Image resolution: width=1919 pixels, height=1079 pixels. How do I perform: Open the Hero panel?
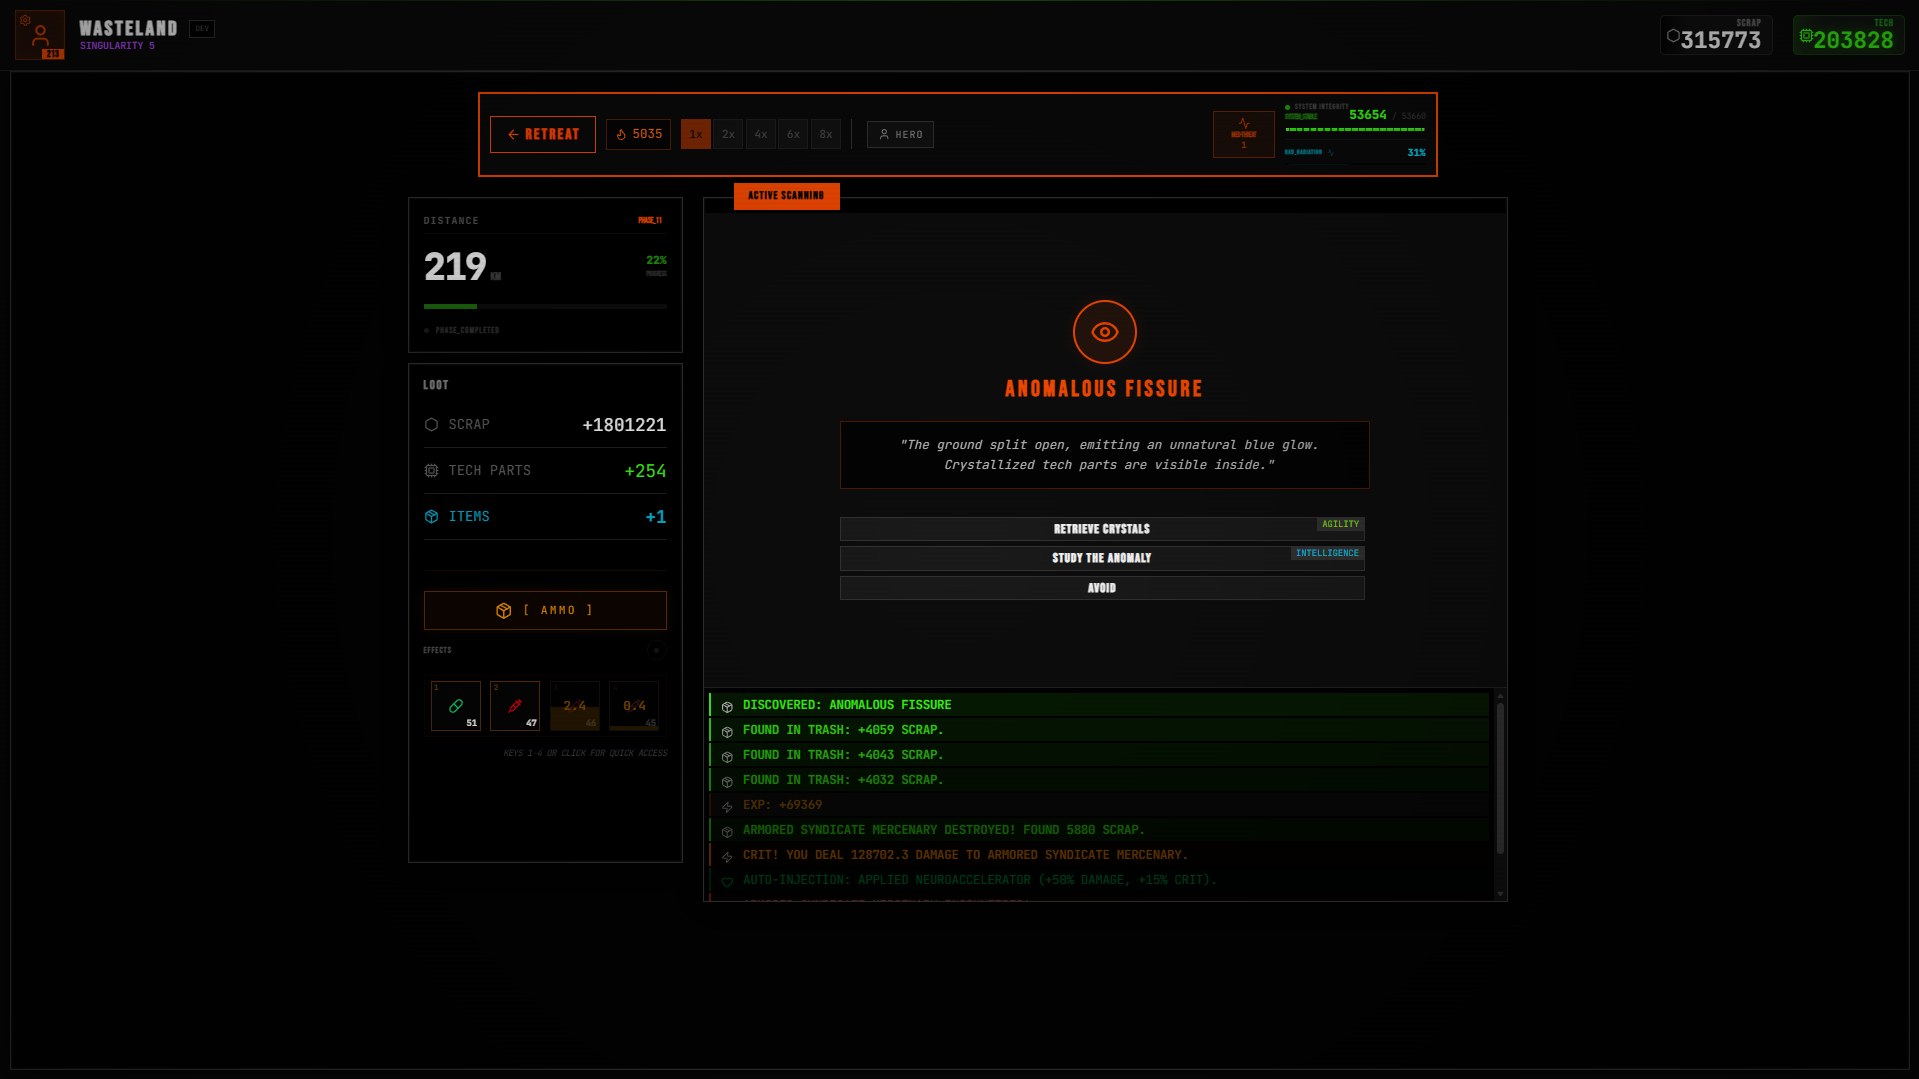(900, 134)
